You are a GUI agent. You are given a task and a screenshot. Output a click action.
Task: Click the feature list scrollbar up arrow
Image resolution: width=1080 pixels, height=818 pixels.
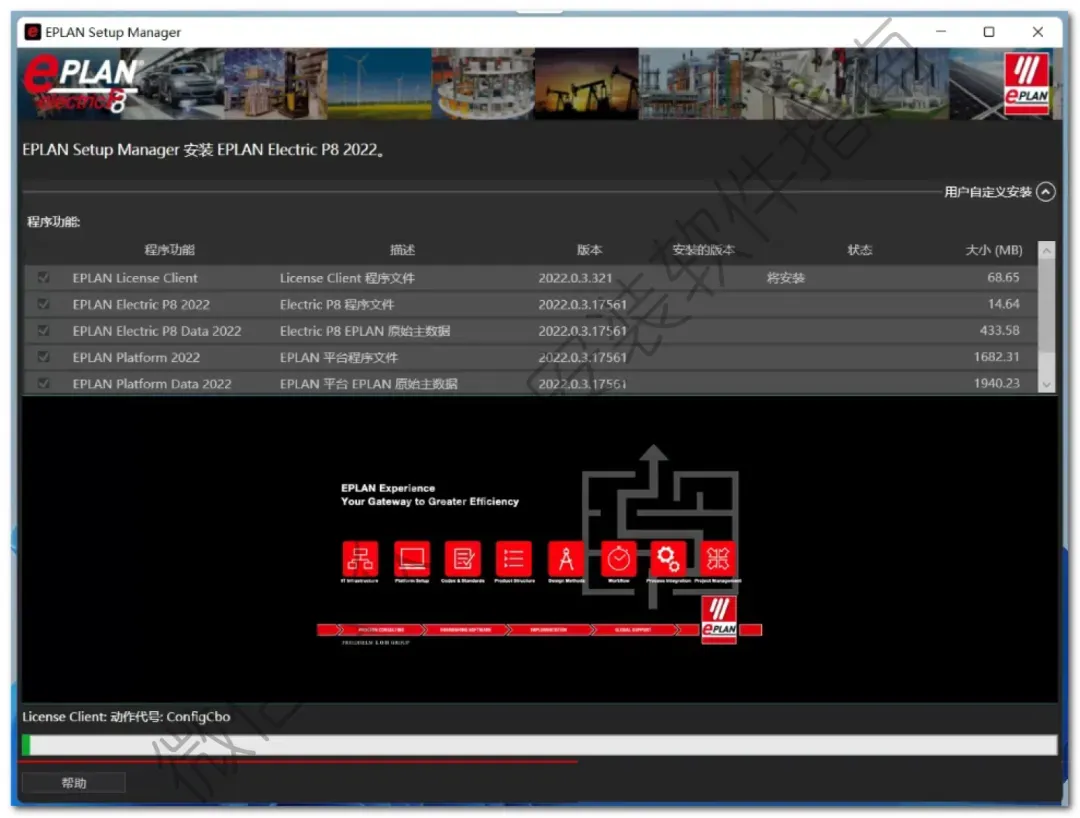[1046, 250]
